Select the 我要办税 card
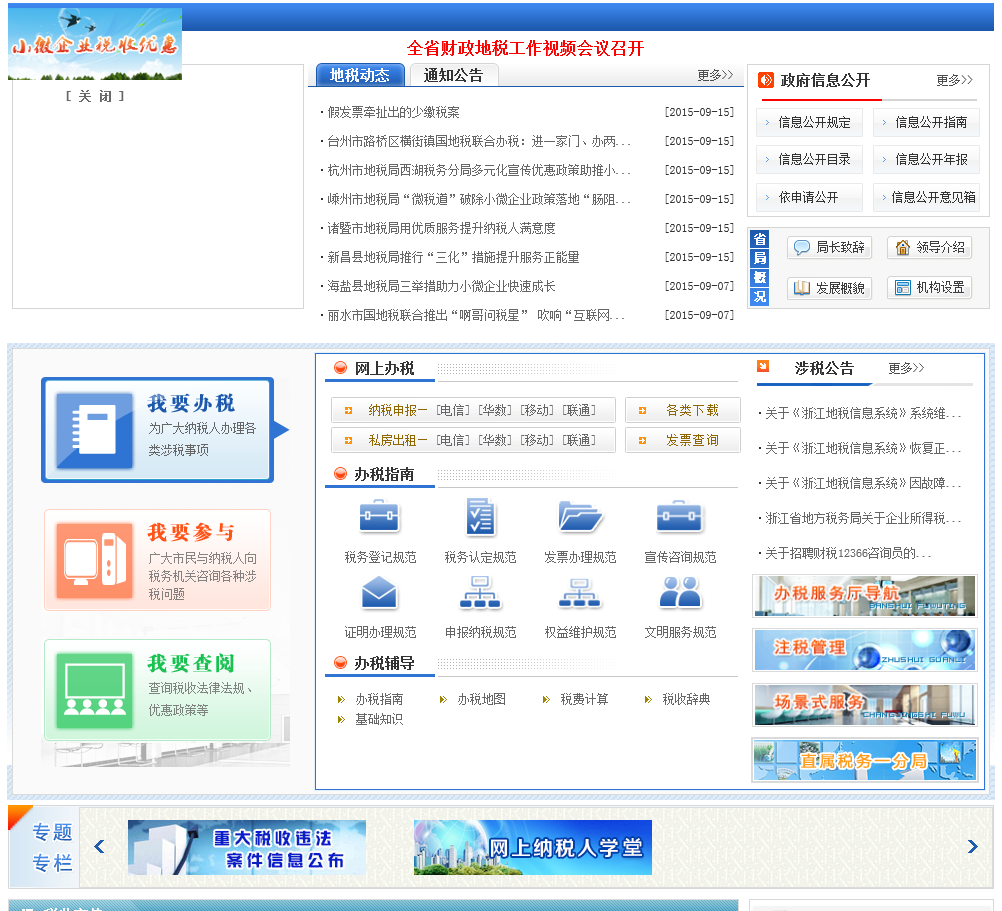 pos(157,430)
